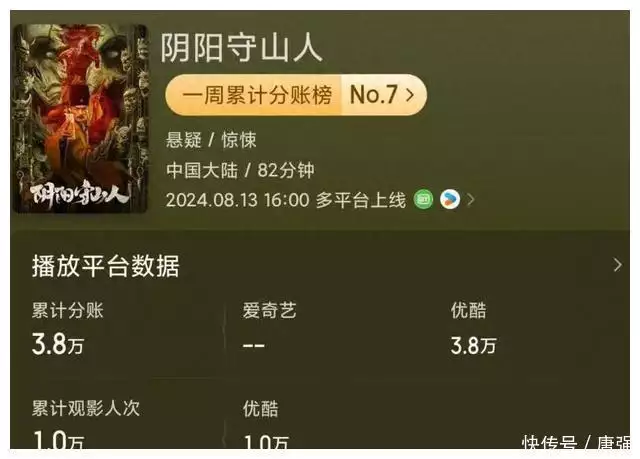Click the 一周累计分账榜 label
Screen dimensions: 640x459
pos(257,95)
